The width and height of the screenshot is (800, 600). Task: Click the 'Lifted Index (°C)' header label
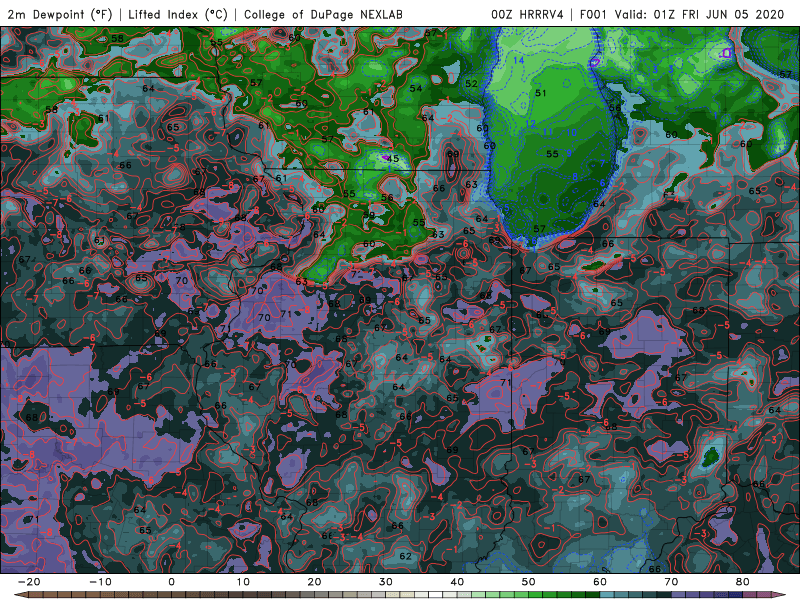177,14
